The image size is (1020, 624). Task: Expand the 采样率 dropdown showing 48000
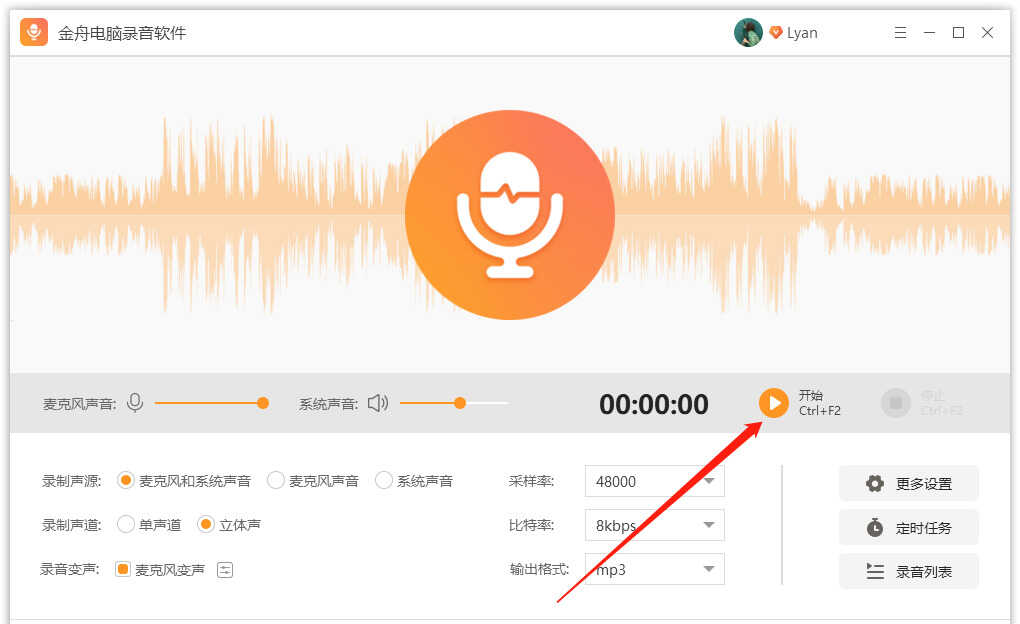tap(654, 481)
